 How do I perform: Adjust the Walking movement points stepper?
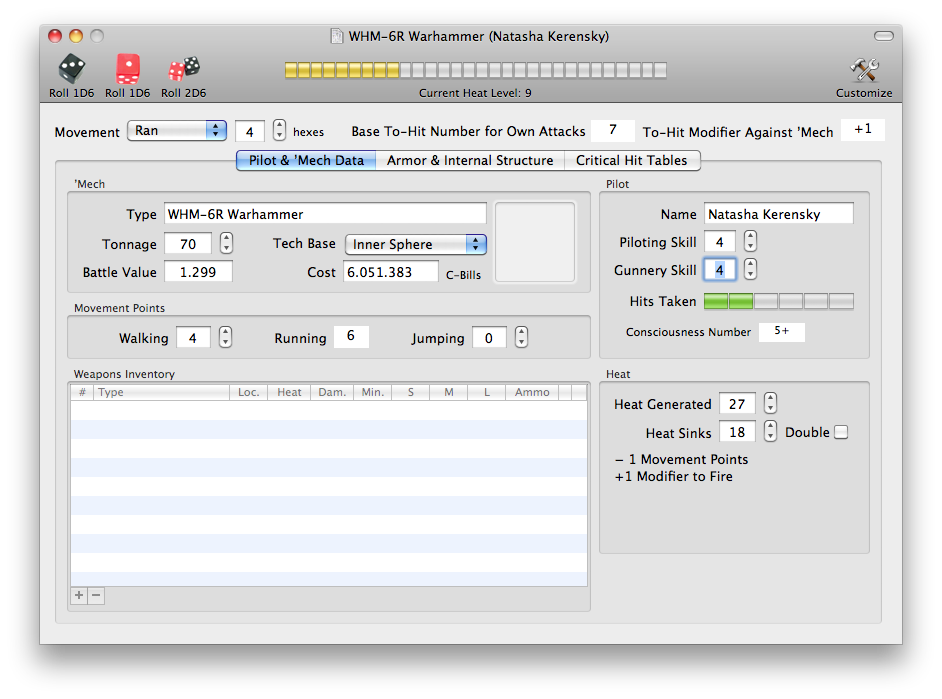point(225,337)
